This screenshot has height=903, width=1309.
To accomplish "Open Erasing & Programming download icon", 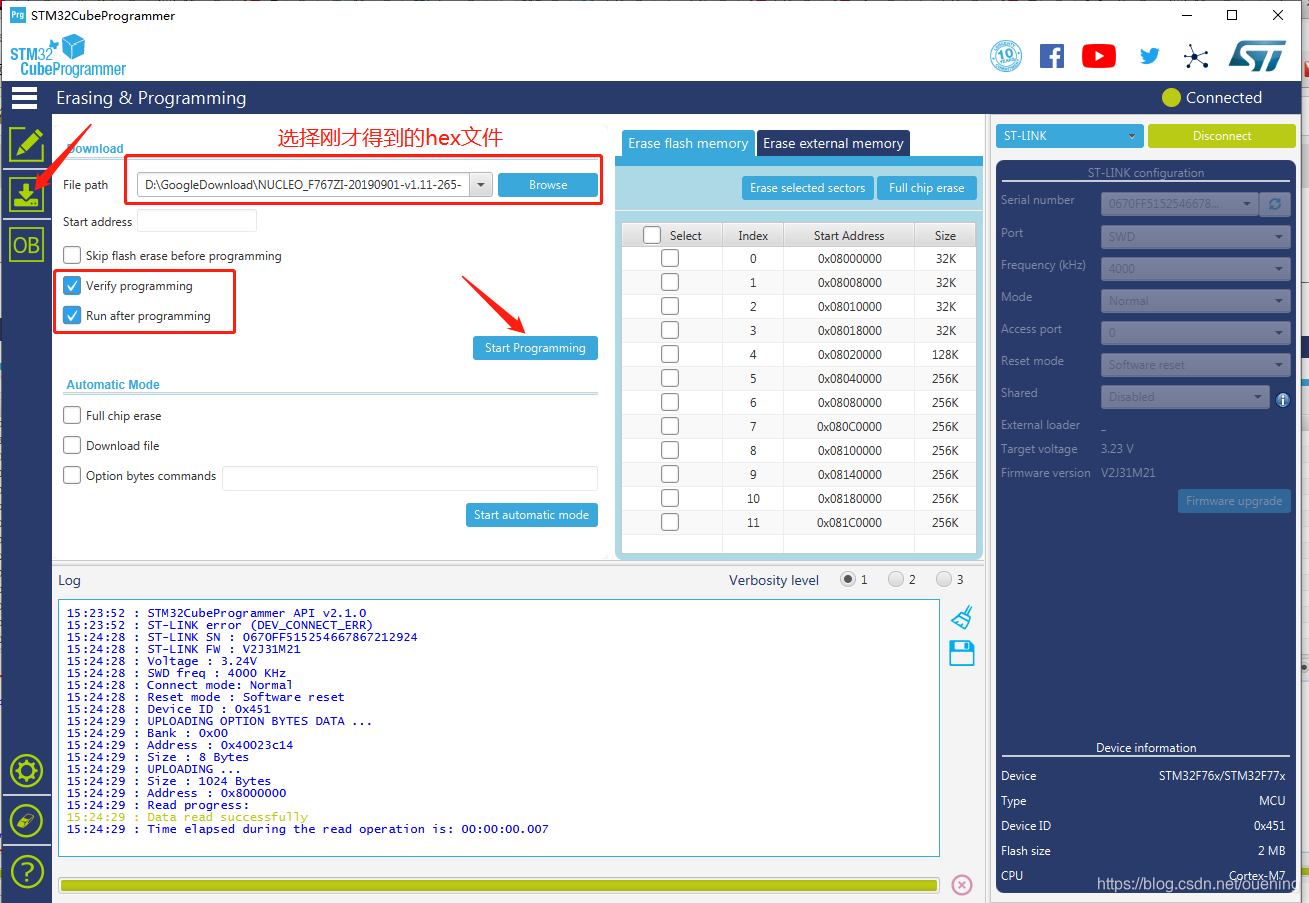I will [x=26, y=194].
